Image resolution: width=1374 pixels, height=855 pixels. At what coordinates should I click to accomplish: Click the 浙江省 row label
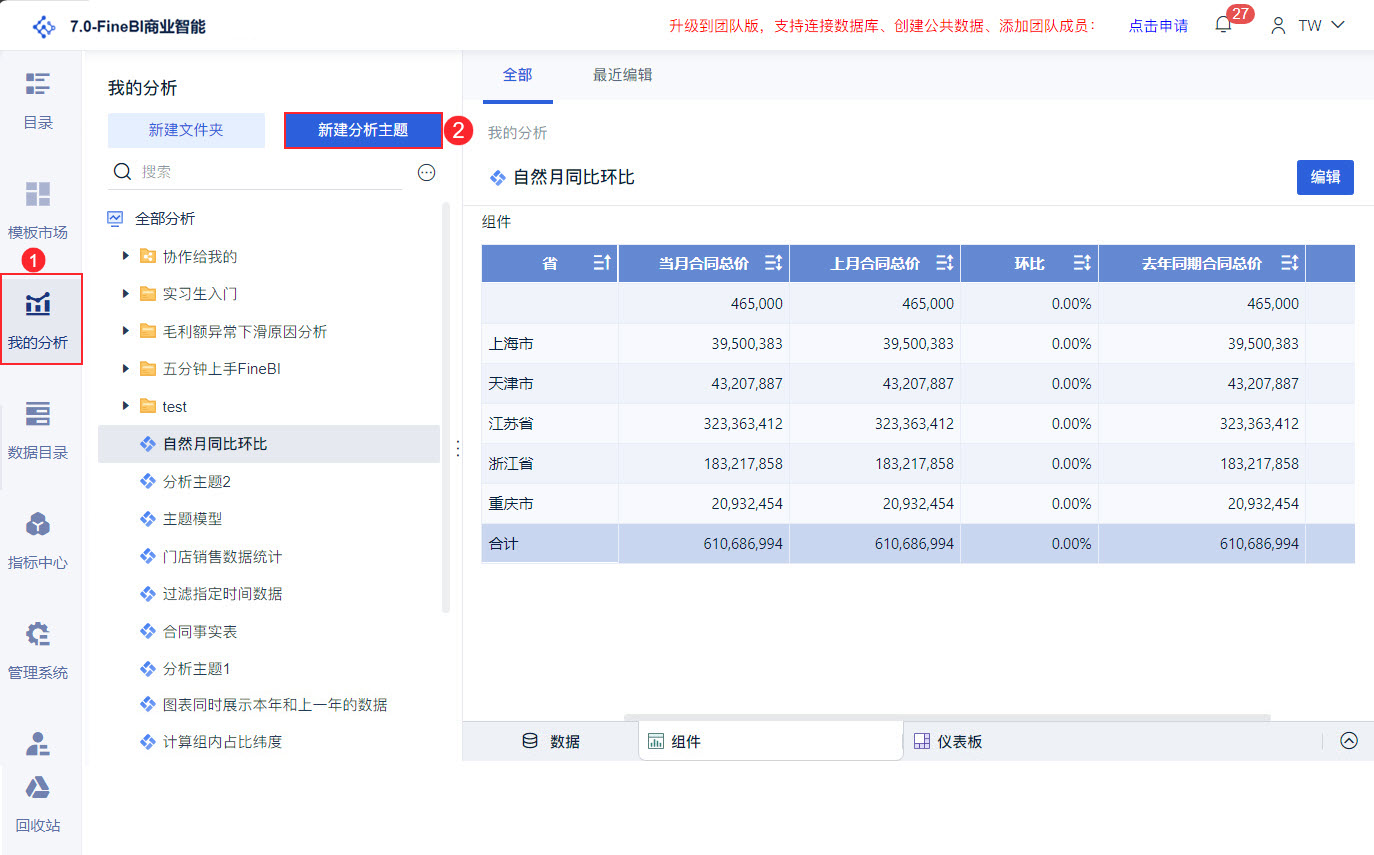(511, 464)
